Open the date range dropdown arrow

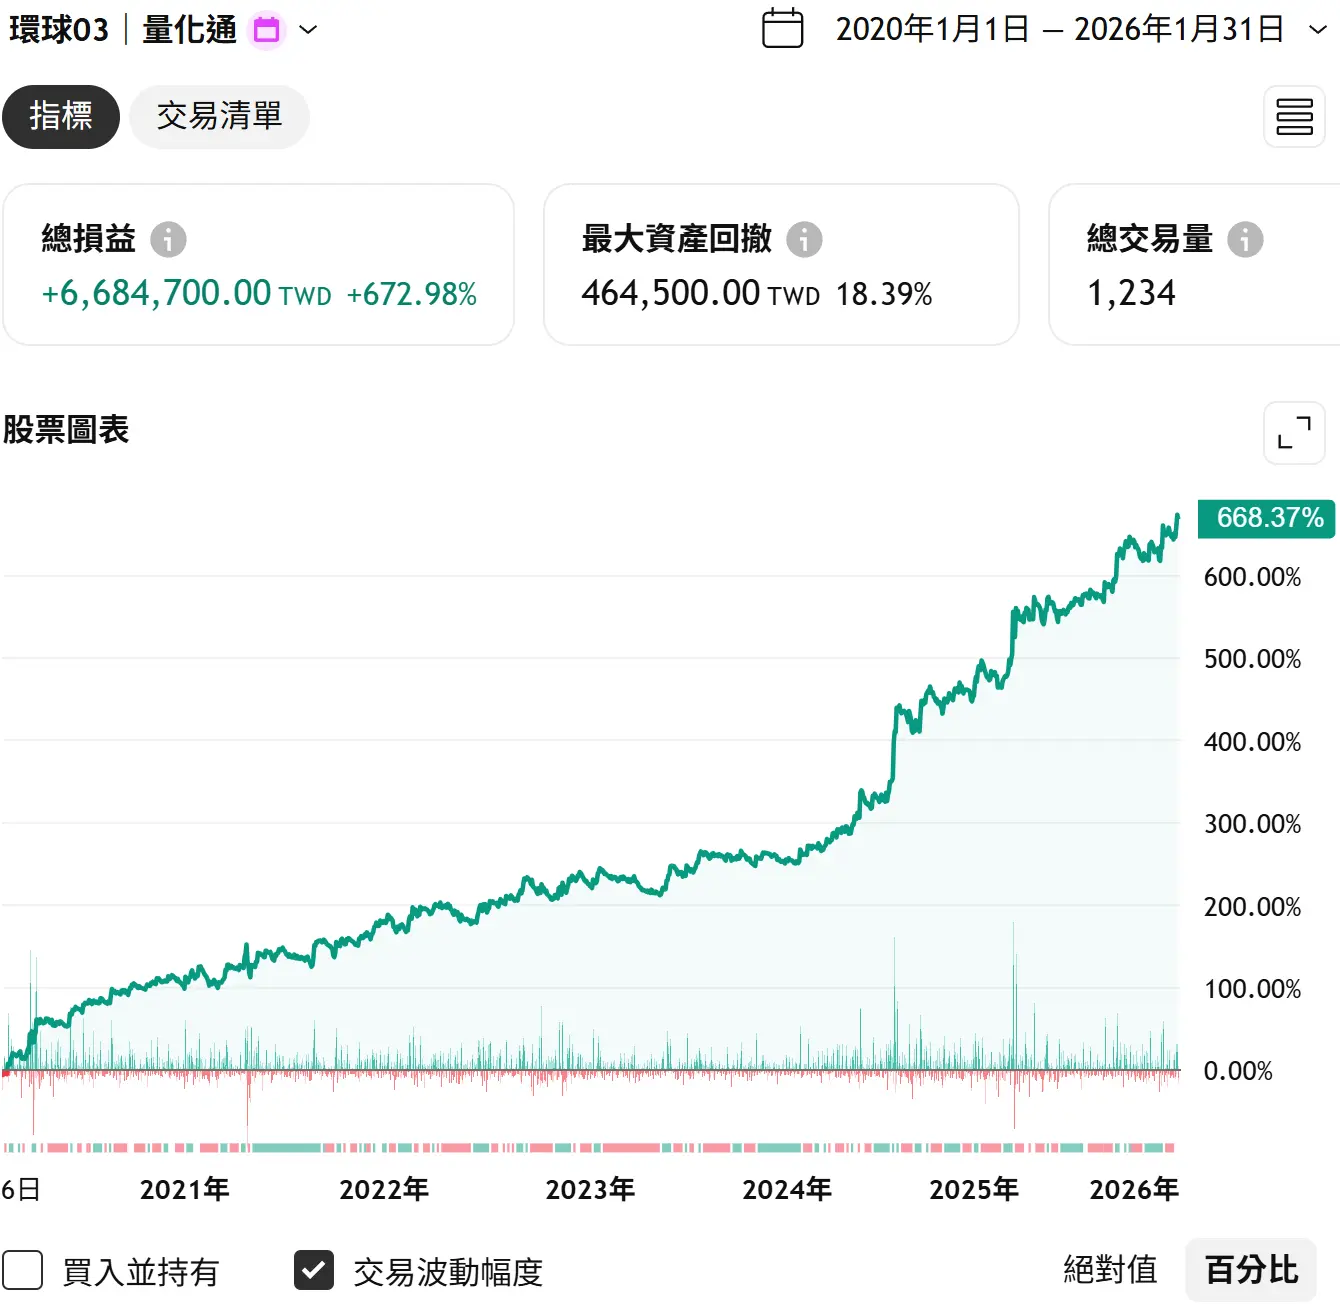click(x=1318, y=30)
